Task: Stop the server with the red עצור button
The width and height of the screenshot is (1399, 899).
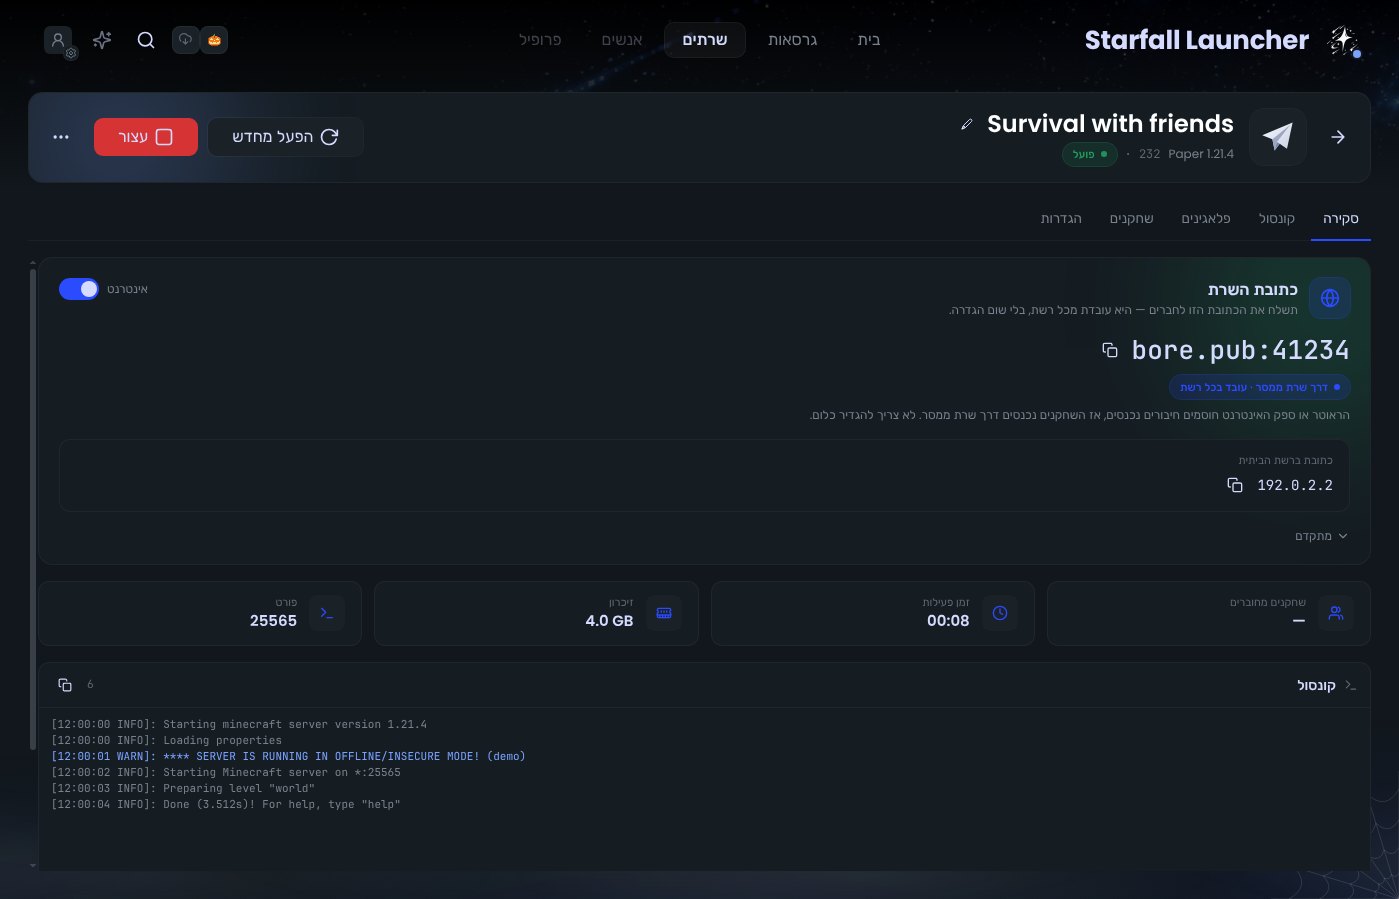Action: point(146,137)
